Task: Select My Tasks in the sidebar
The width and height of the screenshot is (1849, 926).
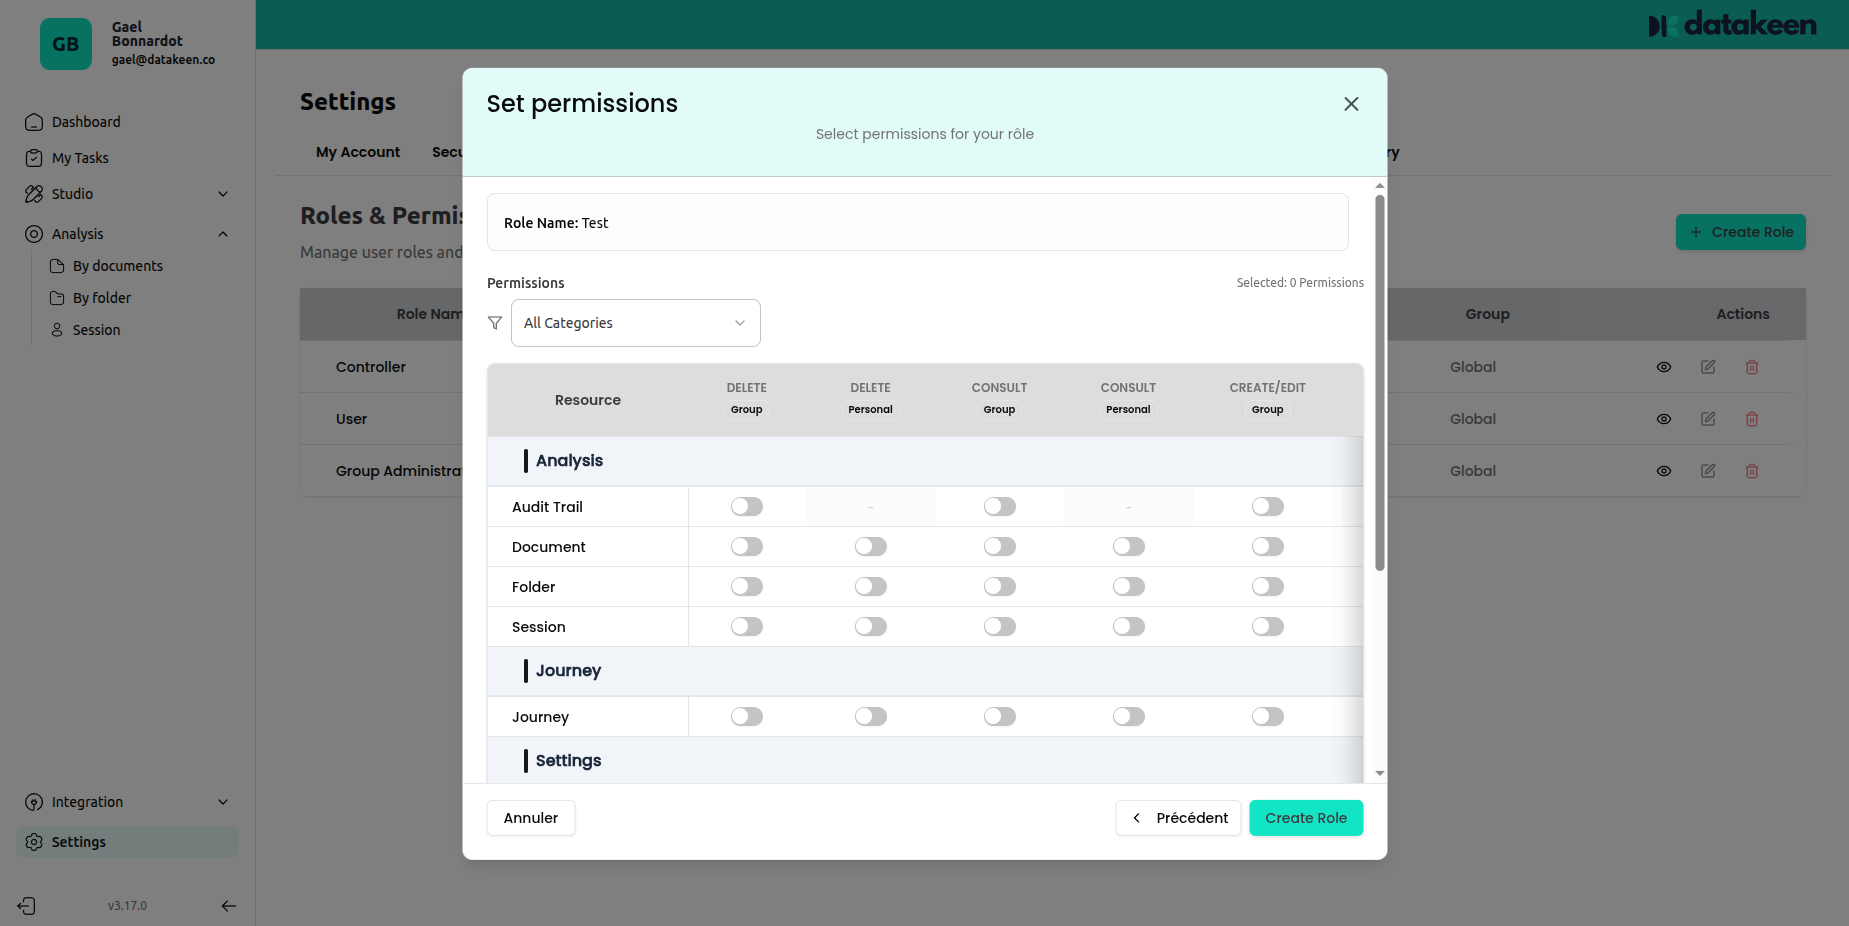Action: [x=35, y=157]
